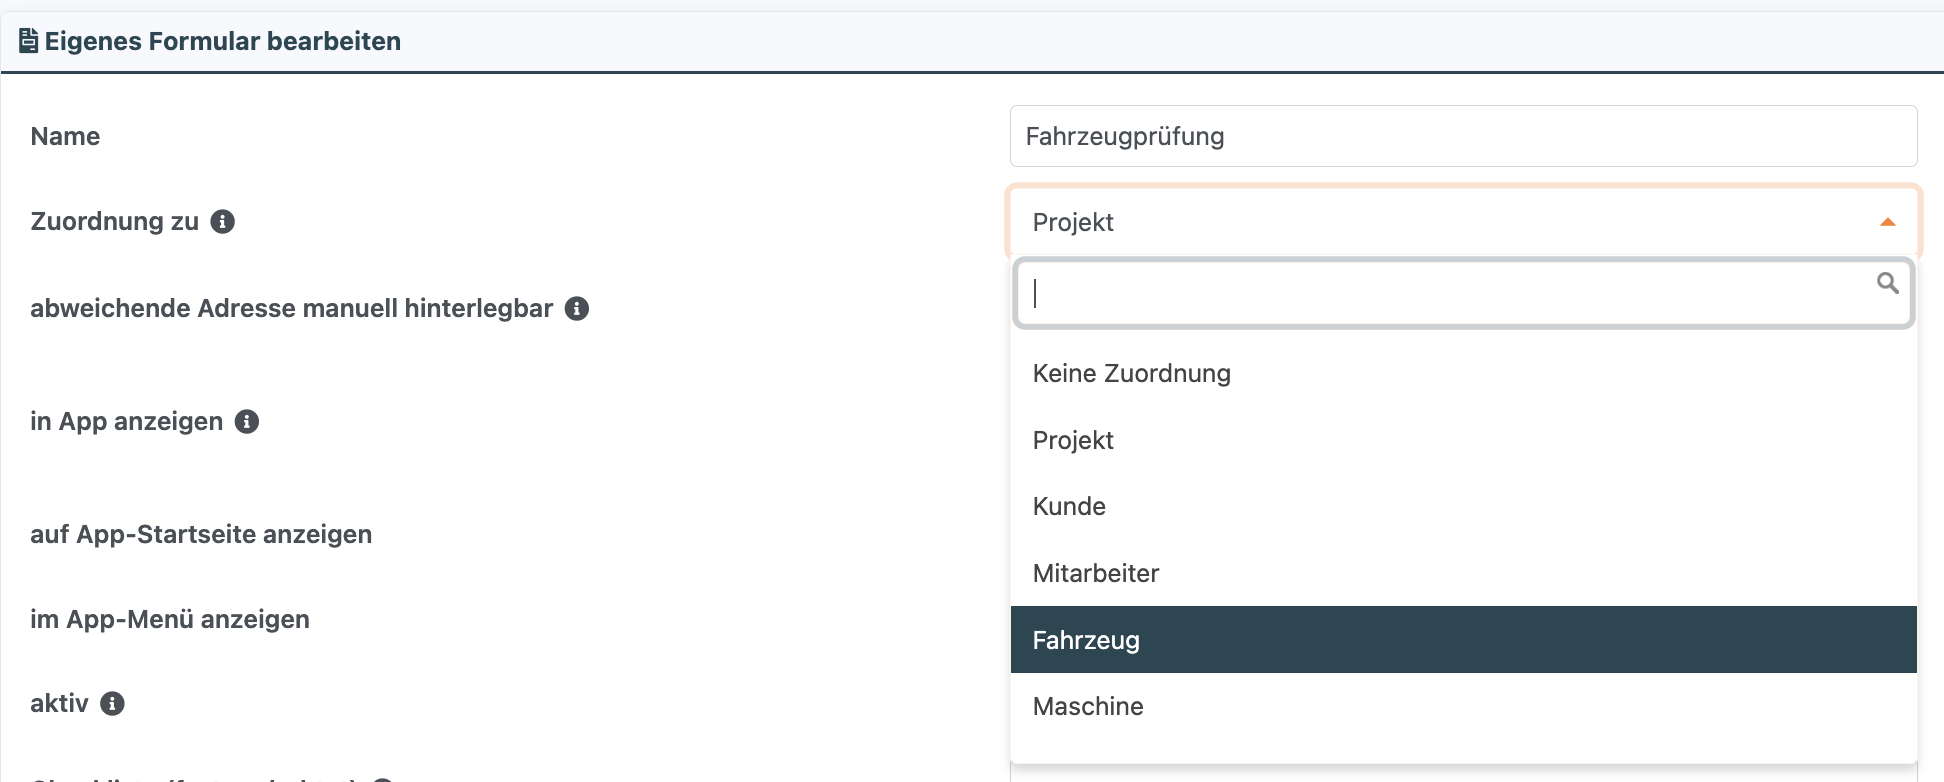This screenshot has width=1944, height=782.
Task: Click the auf App-Startseite anzeigen label
Action: click(201, 534)
